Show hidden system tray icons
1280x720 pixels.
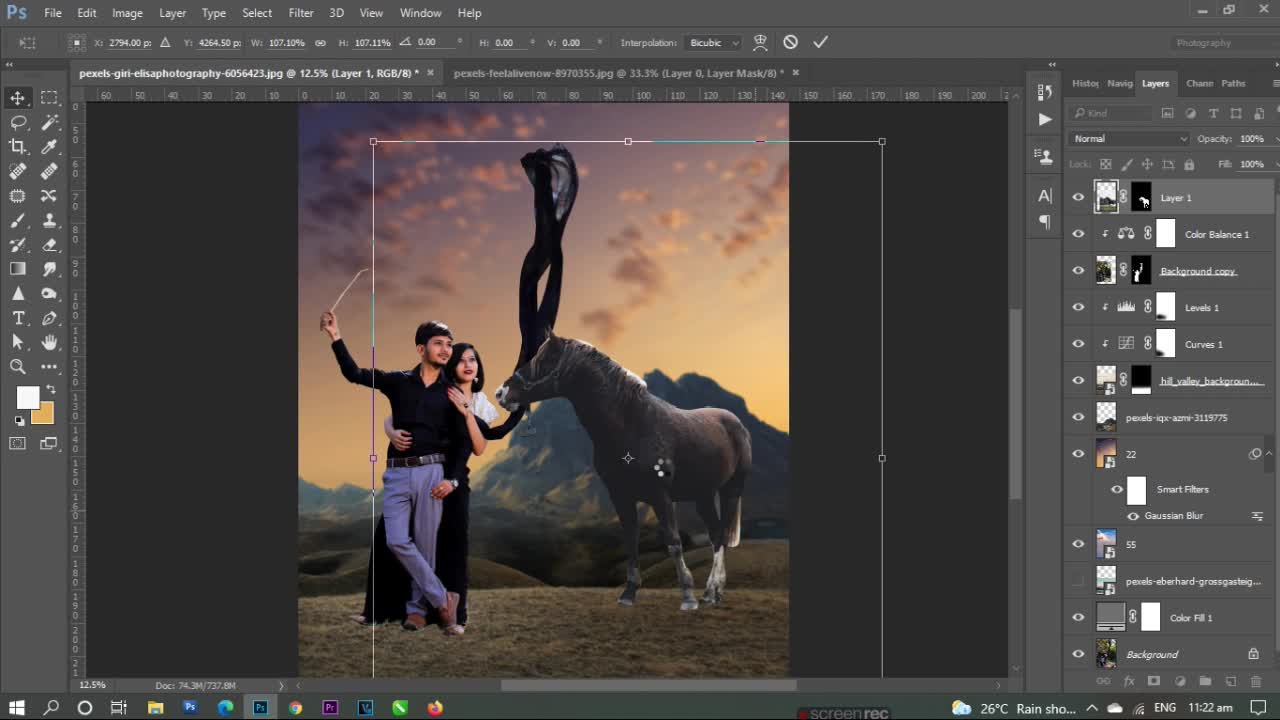coord(1092,708)
